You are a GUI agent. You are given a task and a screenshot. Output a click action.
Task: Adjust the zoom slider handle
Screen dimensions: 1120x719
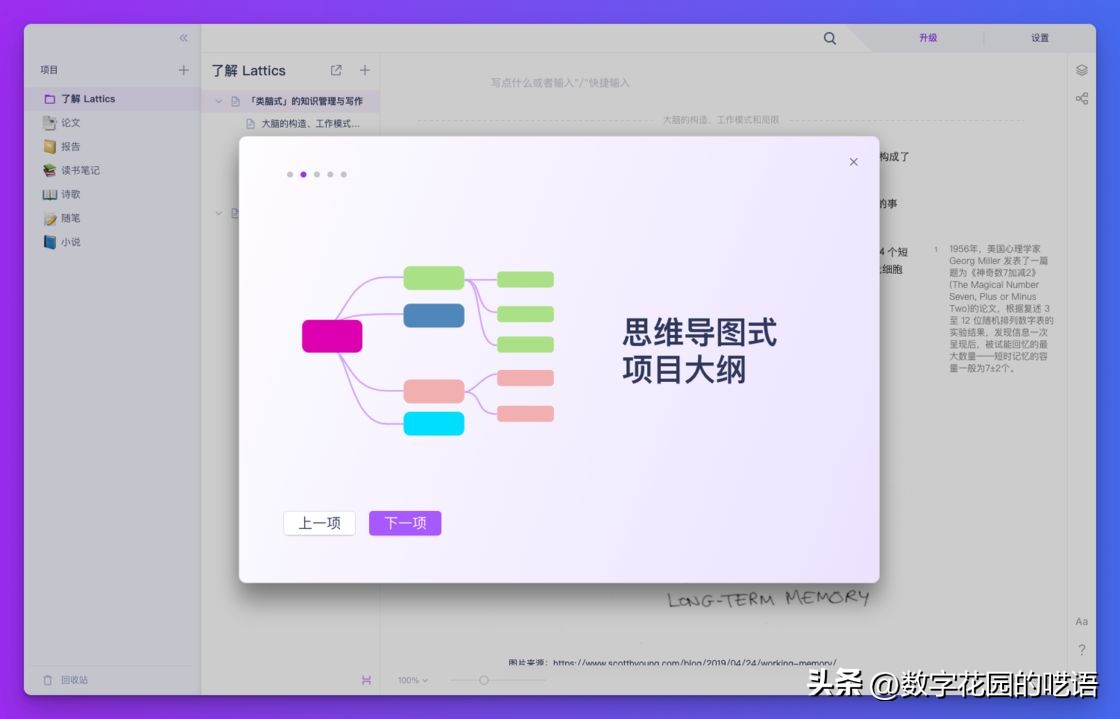pyautogui.click(x=484, y=680)
